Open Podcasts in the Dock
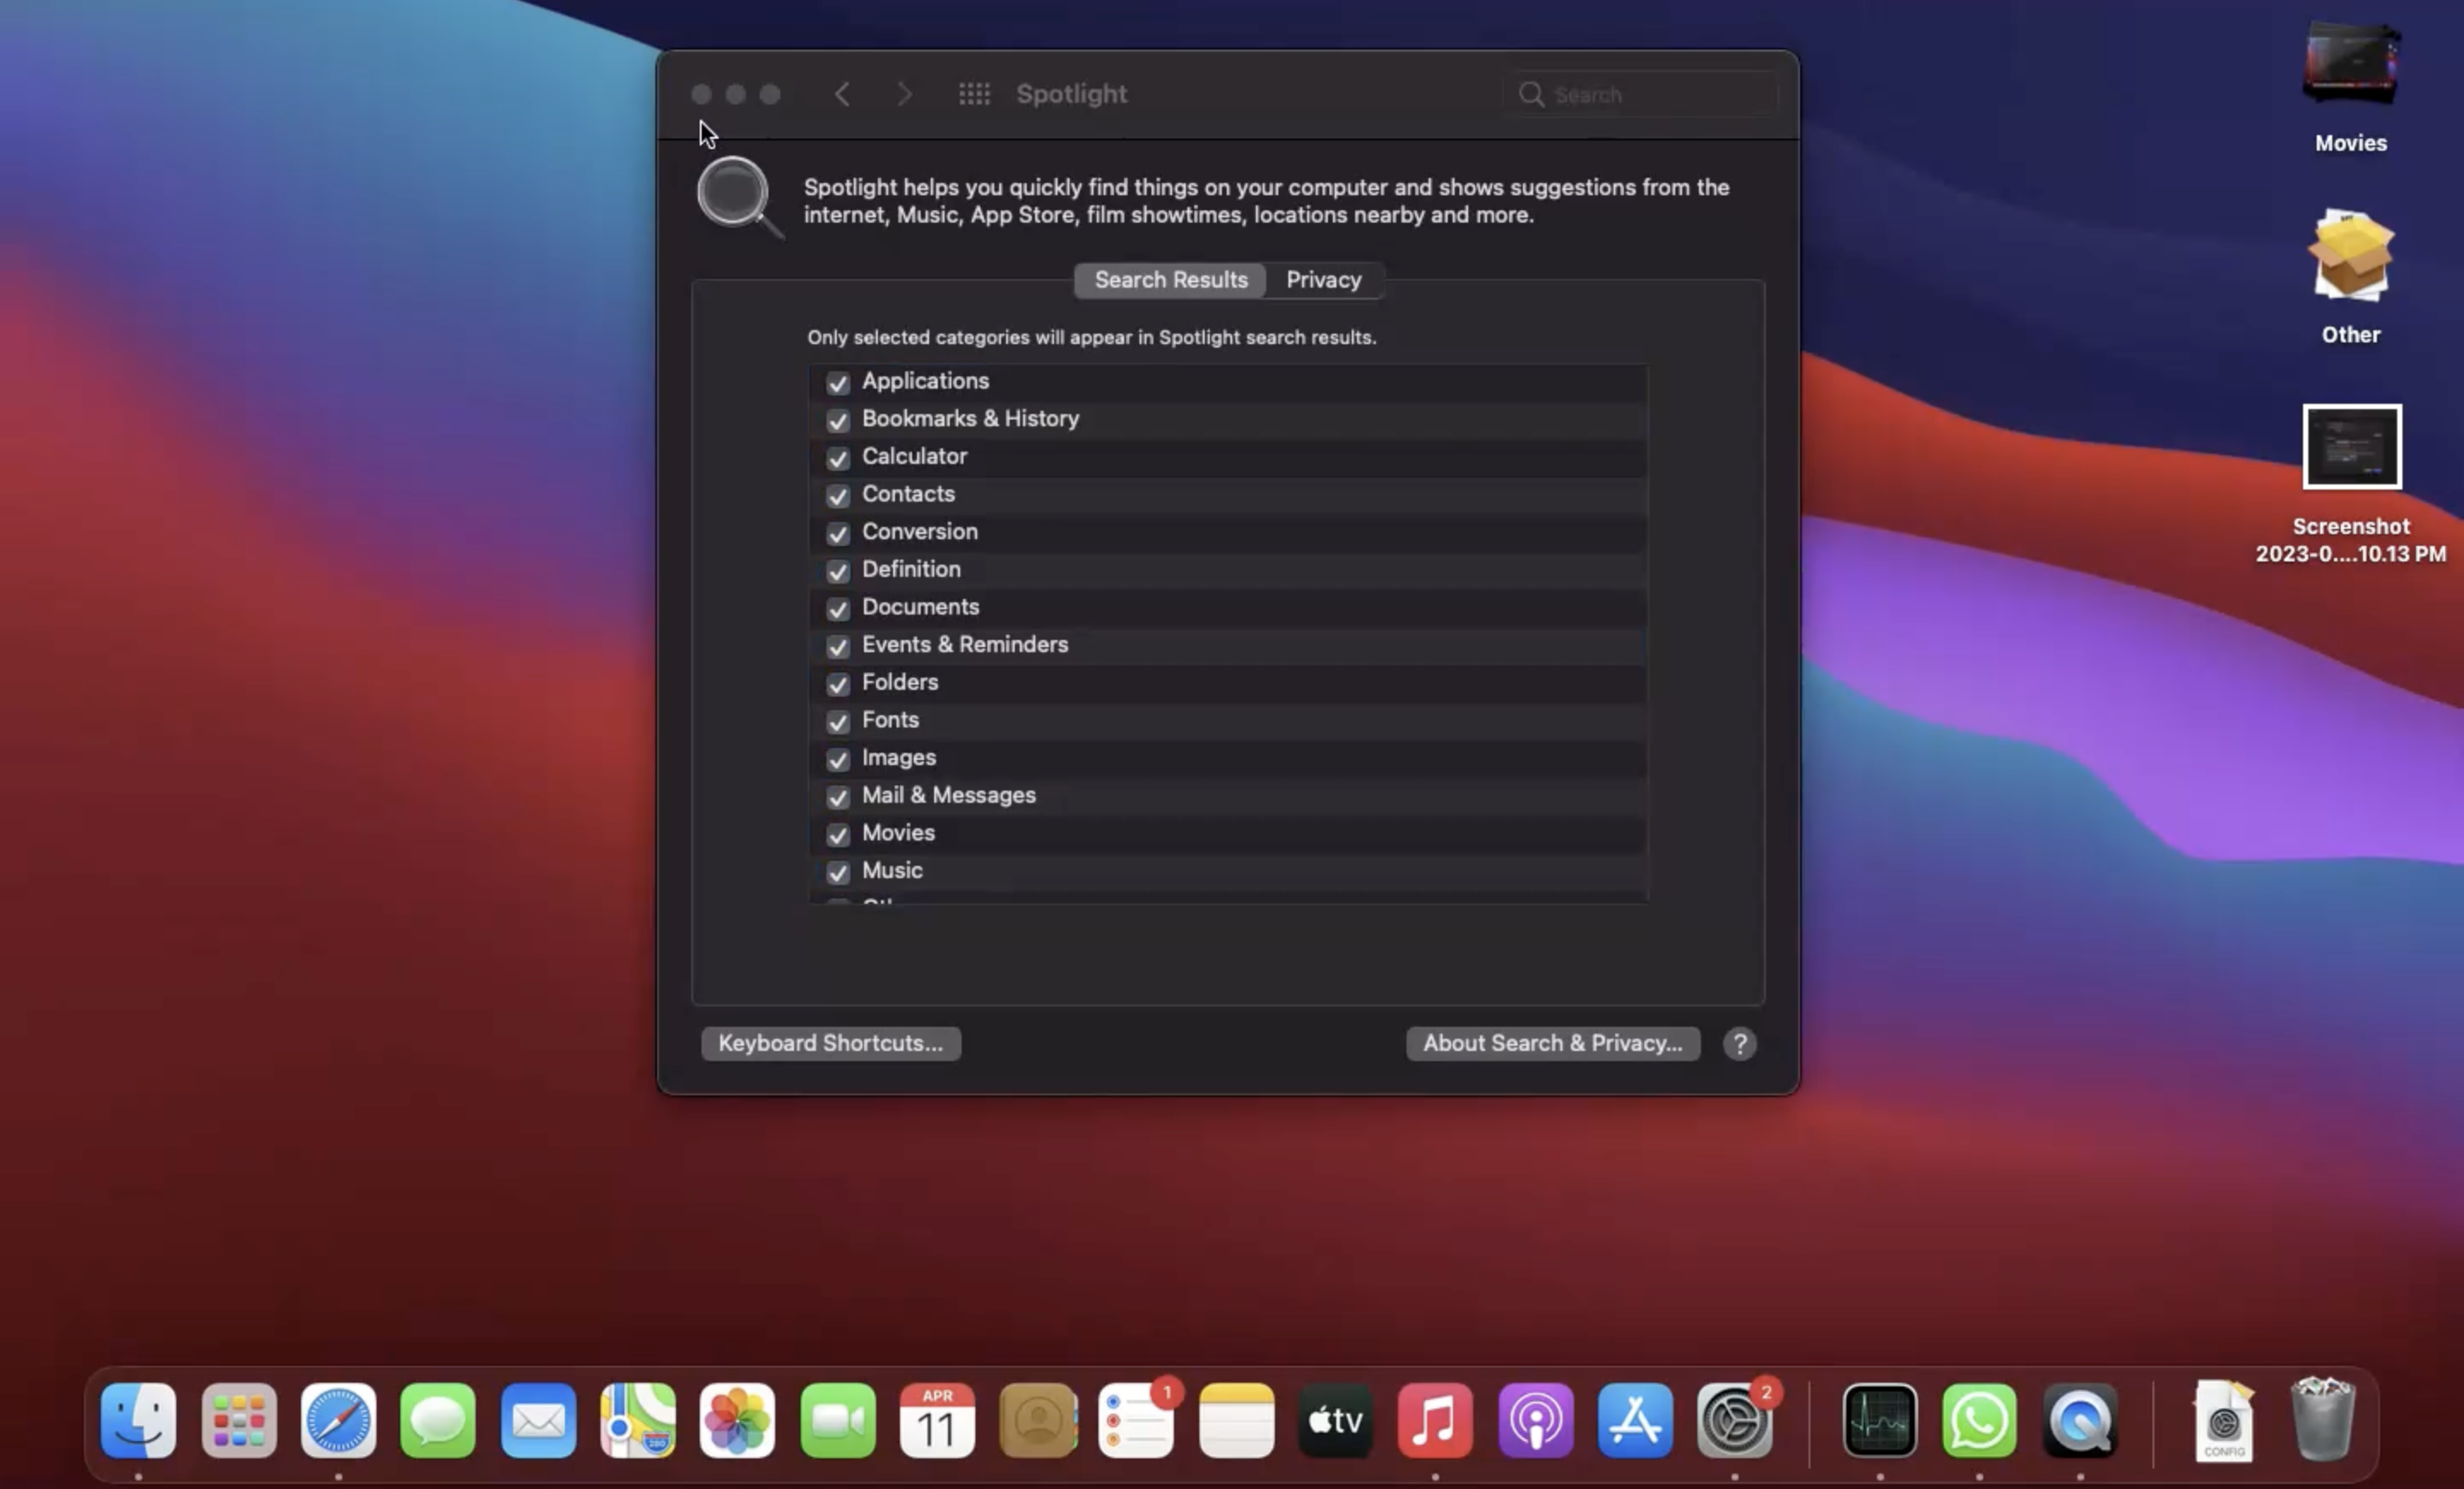This screenshot has height=1489, width=2464. point(1536,1420)
